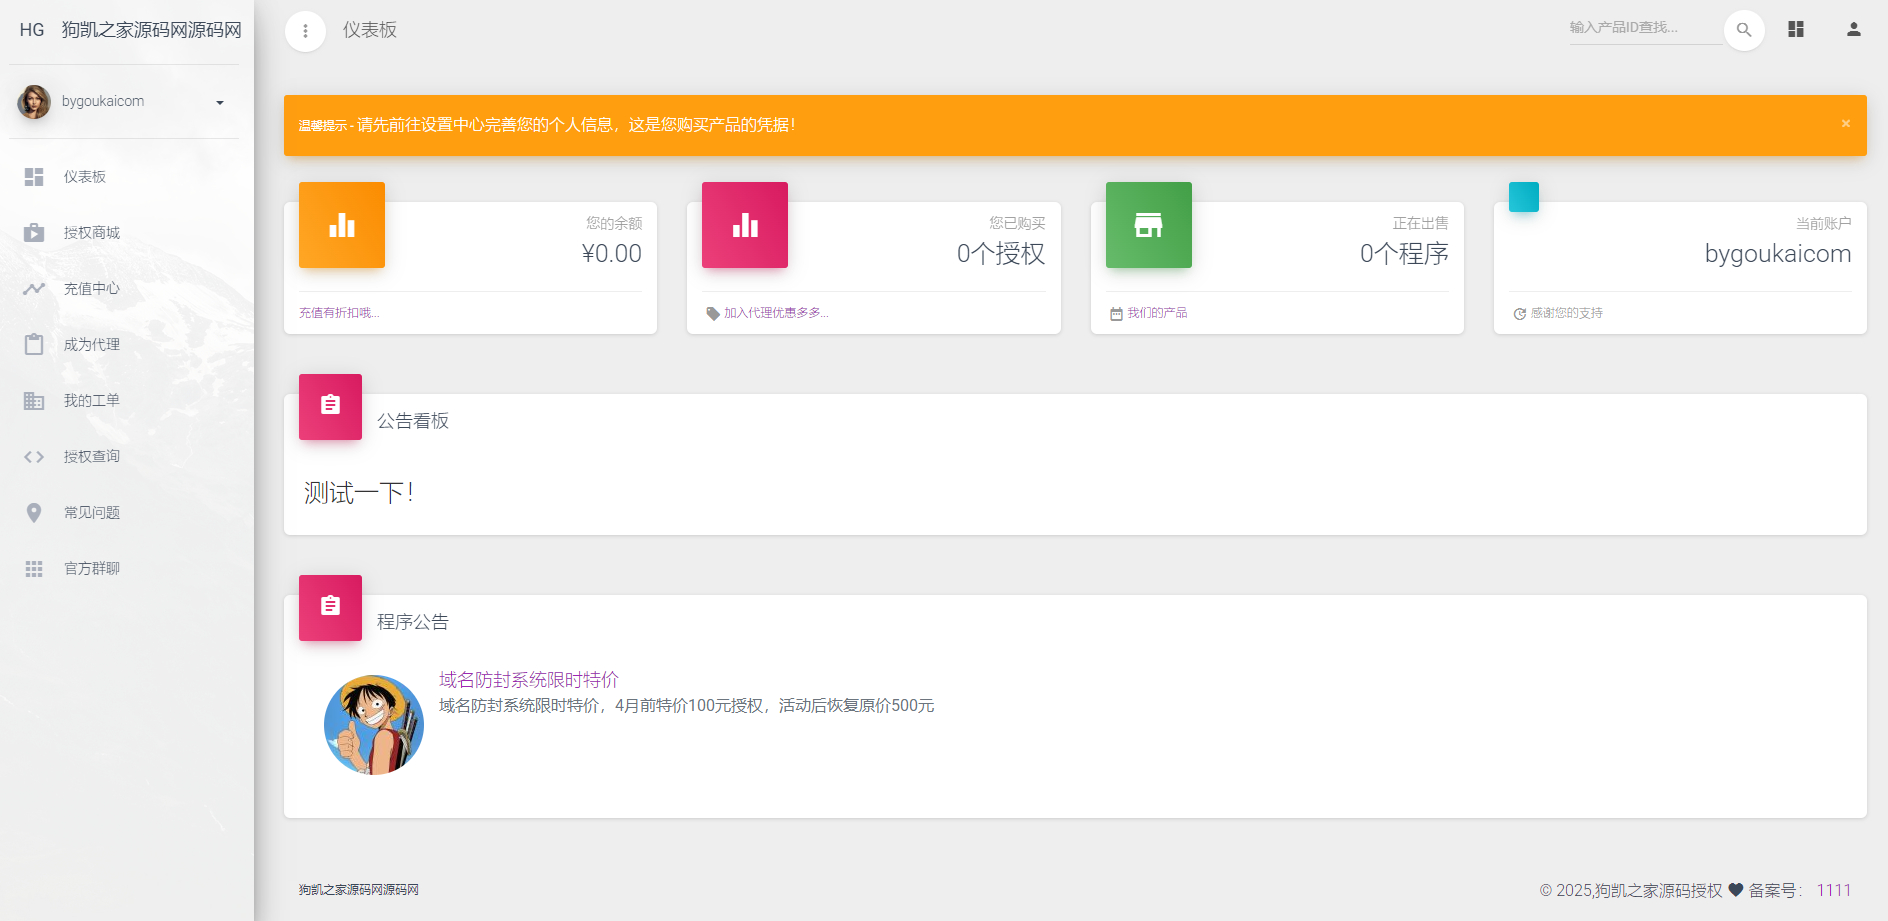Open the dashboard grid icon in header
1888x921 pixels.
[x=1796, y=30]
